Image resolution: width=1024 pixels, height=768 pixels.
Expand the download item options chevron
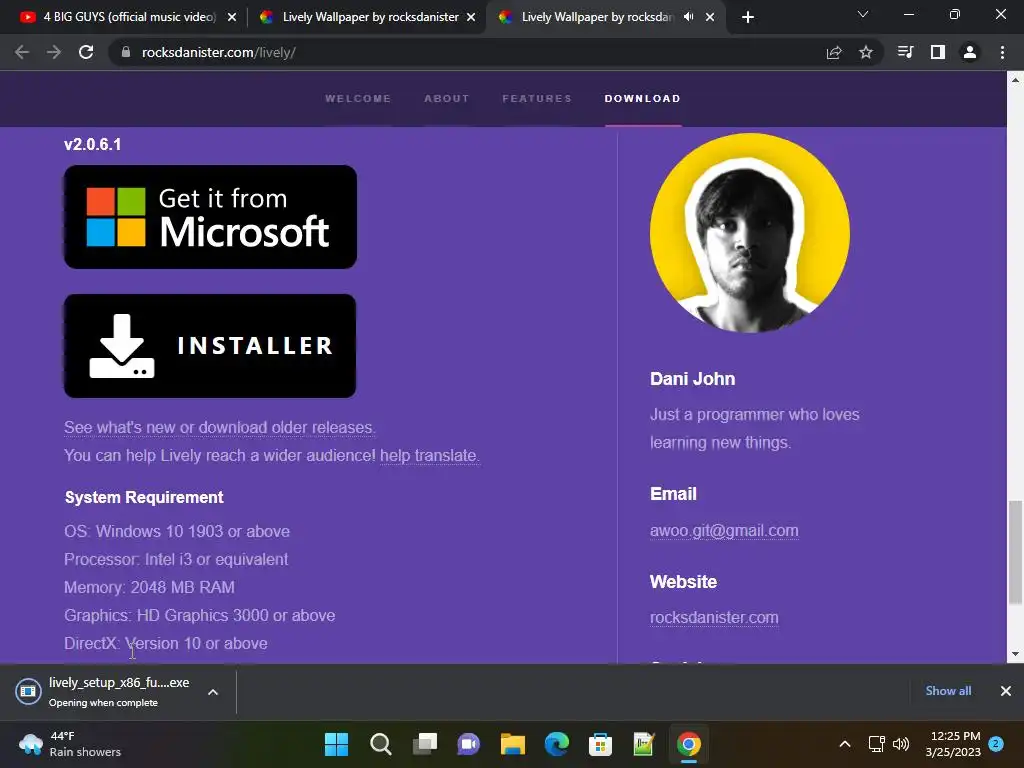point(213,692)
